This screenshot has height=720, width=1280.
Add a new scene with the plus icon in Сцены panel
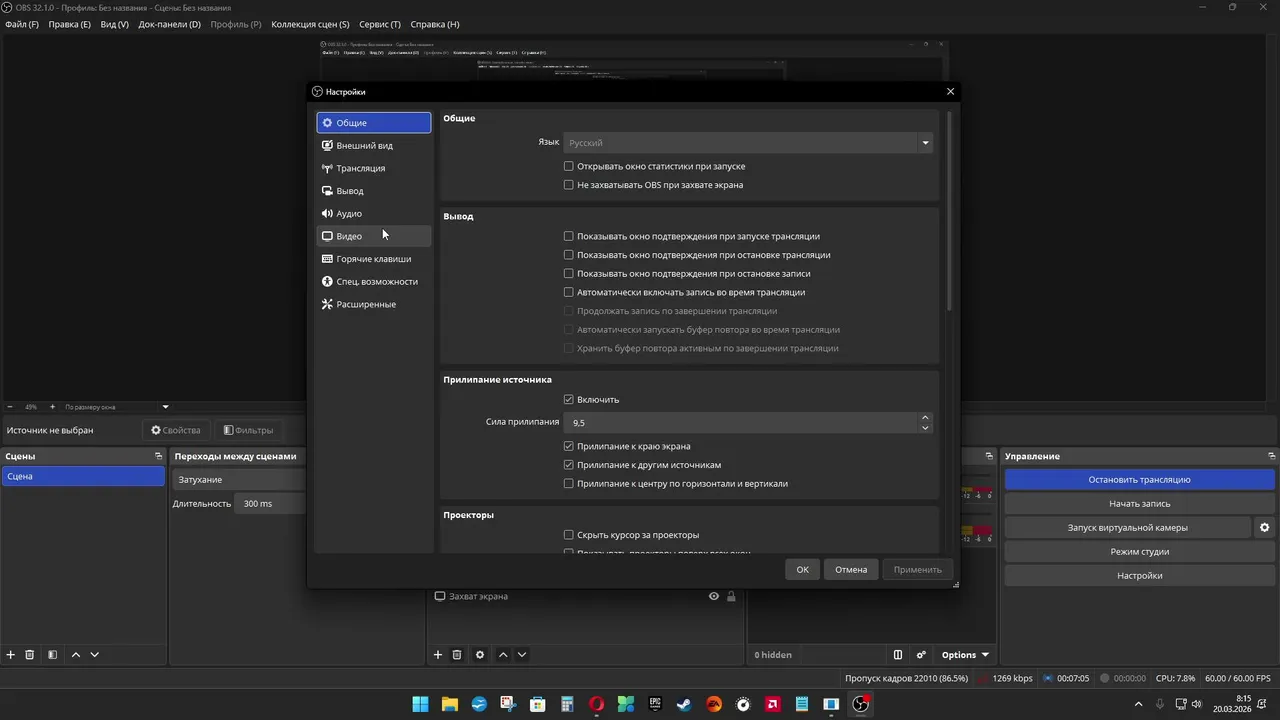tap(11, 655)
